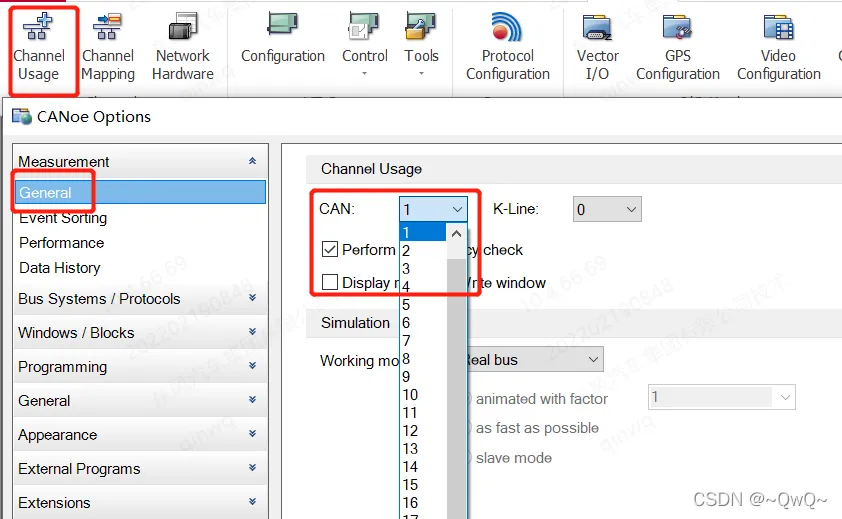Click the Configuration ribbon icon
This screenshot has height=519, width=842.
click(x=282, y=40)
